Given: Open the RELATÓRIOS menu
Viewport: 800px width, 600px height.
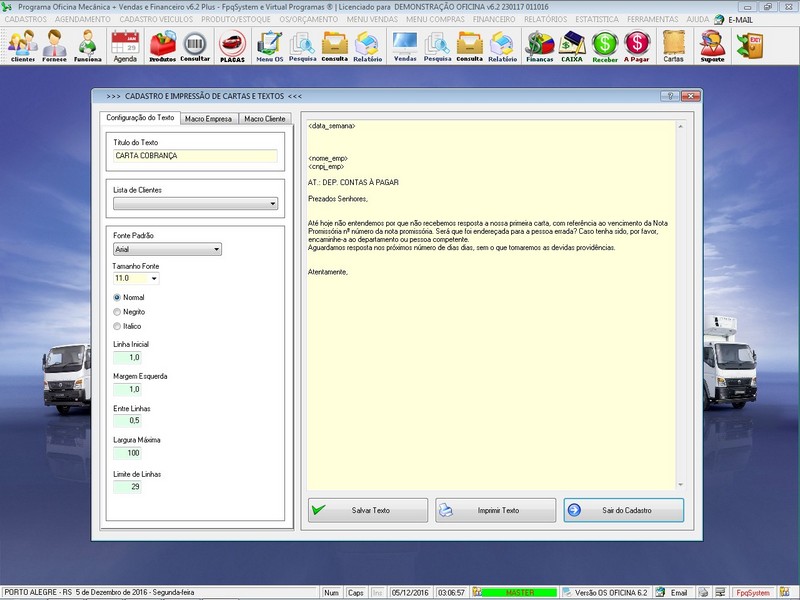Looking at the screenshot, I should (545, 19).
